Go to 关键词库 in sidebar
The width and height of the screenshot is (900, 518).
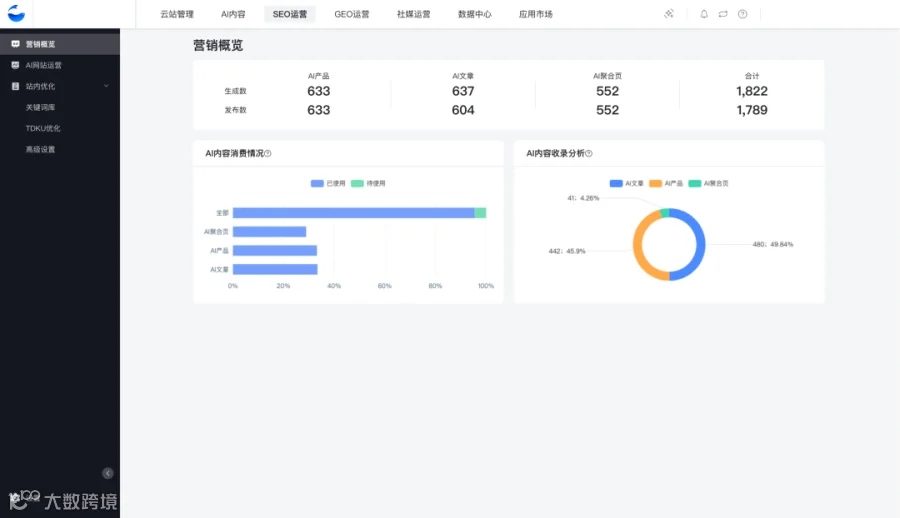40,107
